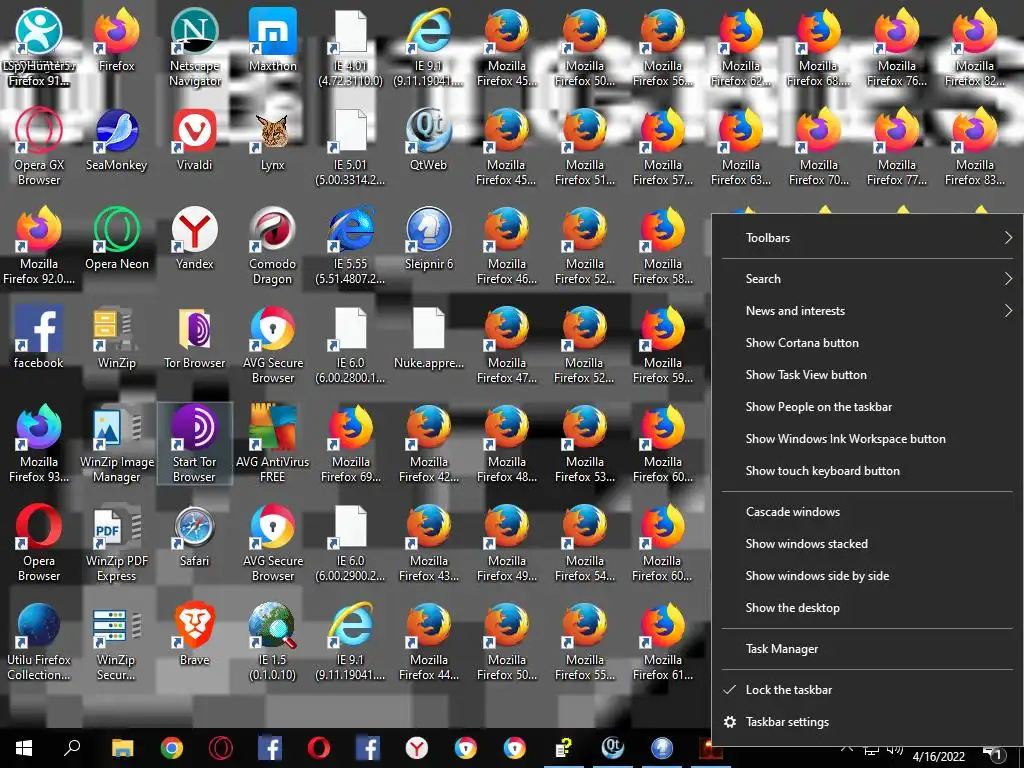1024x768 pixels.
Task: Choose Cascade windows from the menu
Action: [x=867, y=512]
